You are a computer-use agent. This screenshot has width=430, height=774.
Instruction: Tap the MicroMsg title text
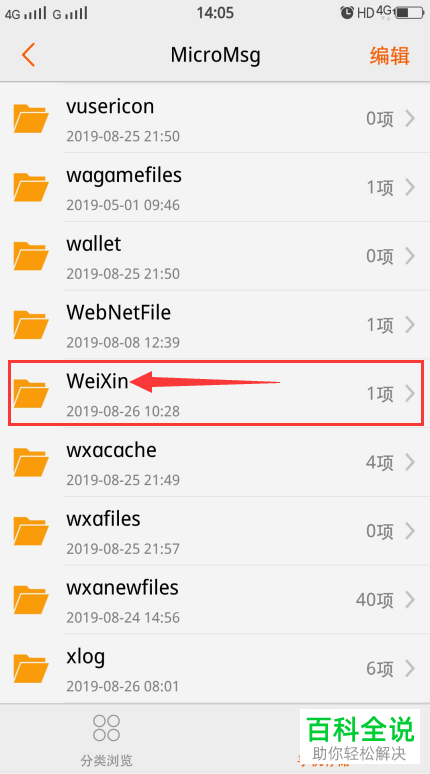tap(215, 55)
